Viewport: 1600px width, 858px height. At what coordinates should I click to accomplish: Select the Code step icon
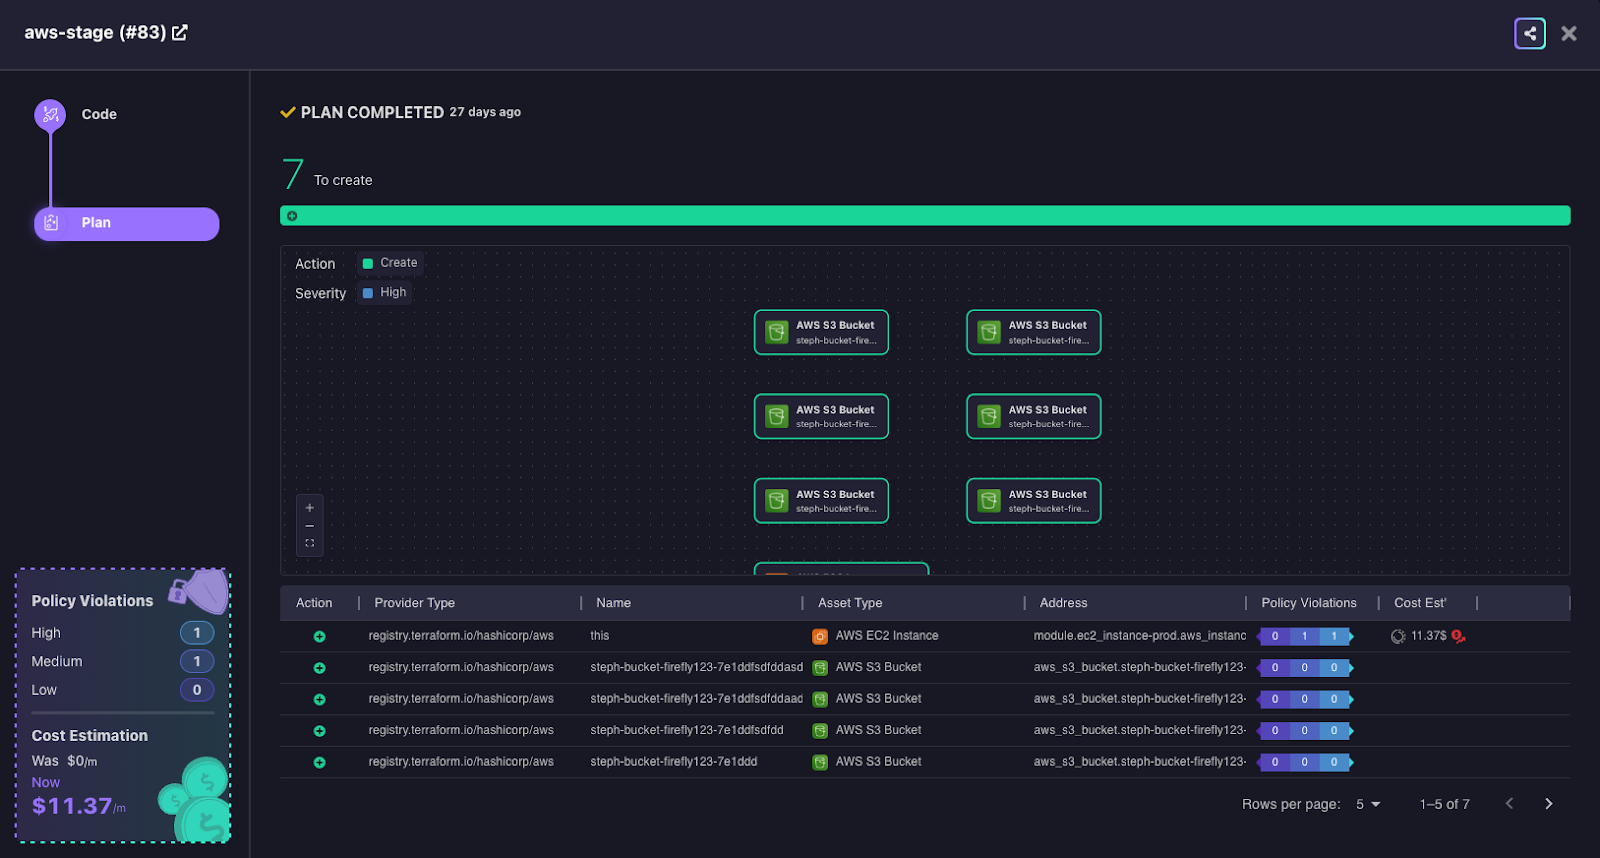point(50,115)
